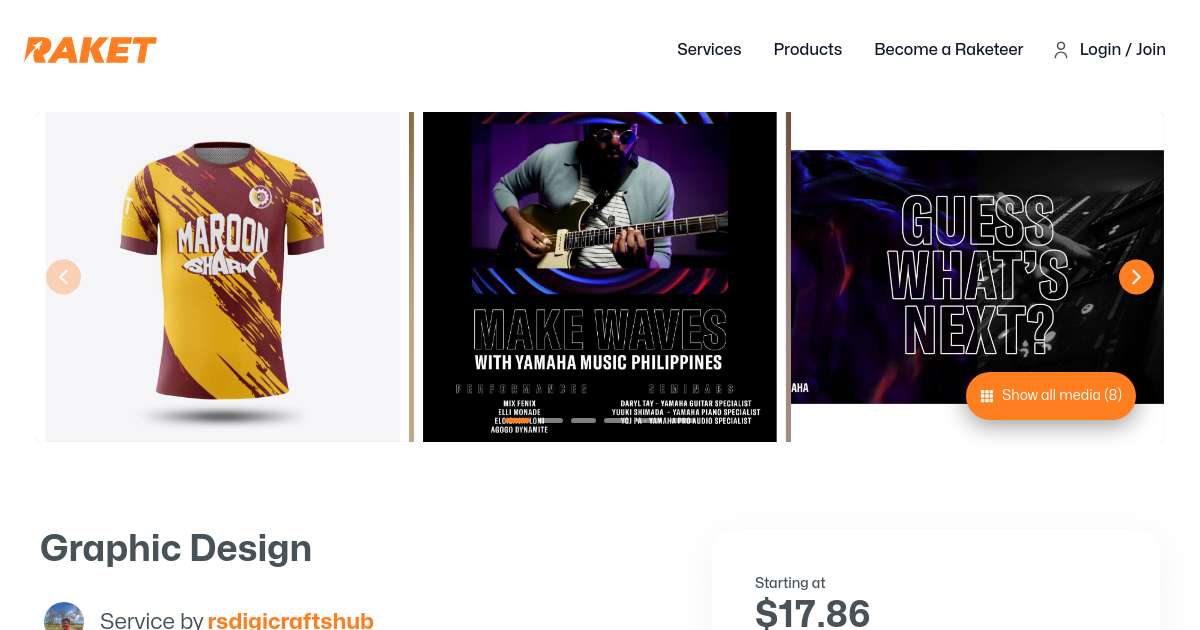1200x630 pixels.
Task: Jump to the third carousel slide indicator
Action: click(583, 420)
